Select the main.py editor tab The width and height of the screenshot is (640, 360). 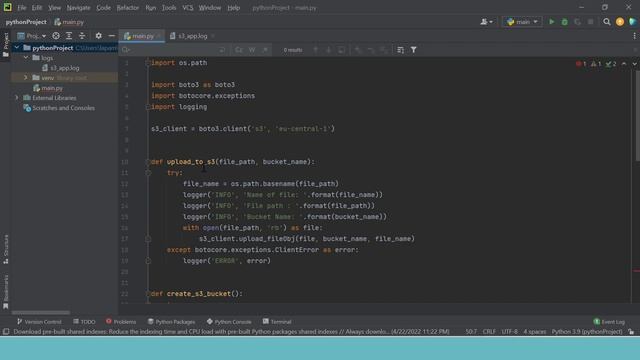[x=142, y=36]
